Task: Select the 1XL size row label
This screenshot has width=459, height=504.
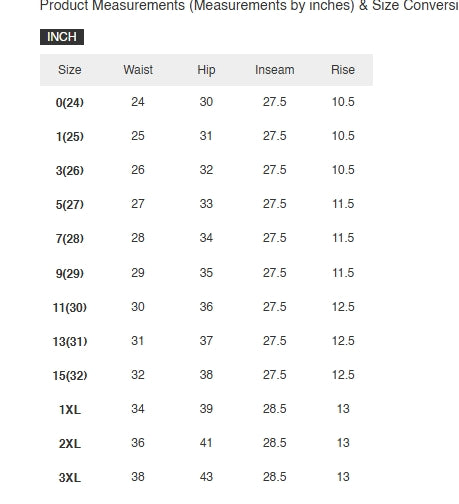Action: click(70, 409)
